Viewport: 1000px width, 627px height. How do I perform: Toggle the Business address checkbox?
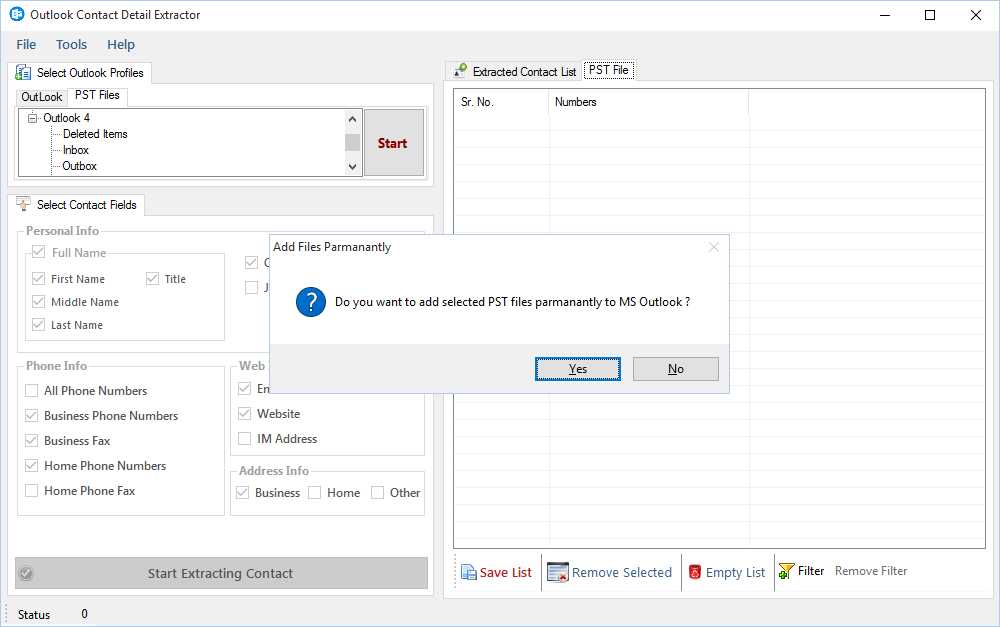click(242, 492)
